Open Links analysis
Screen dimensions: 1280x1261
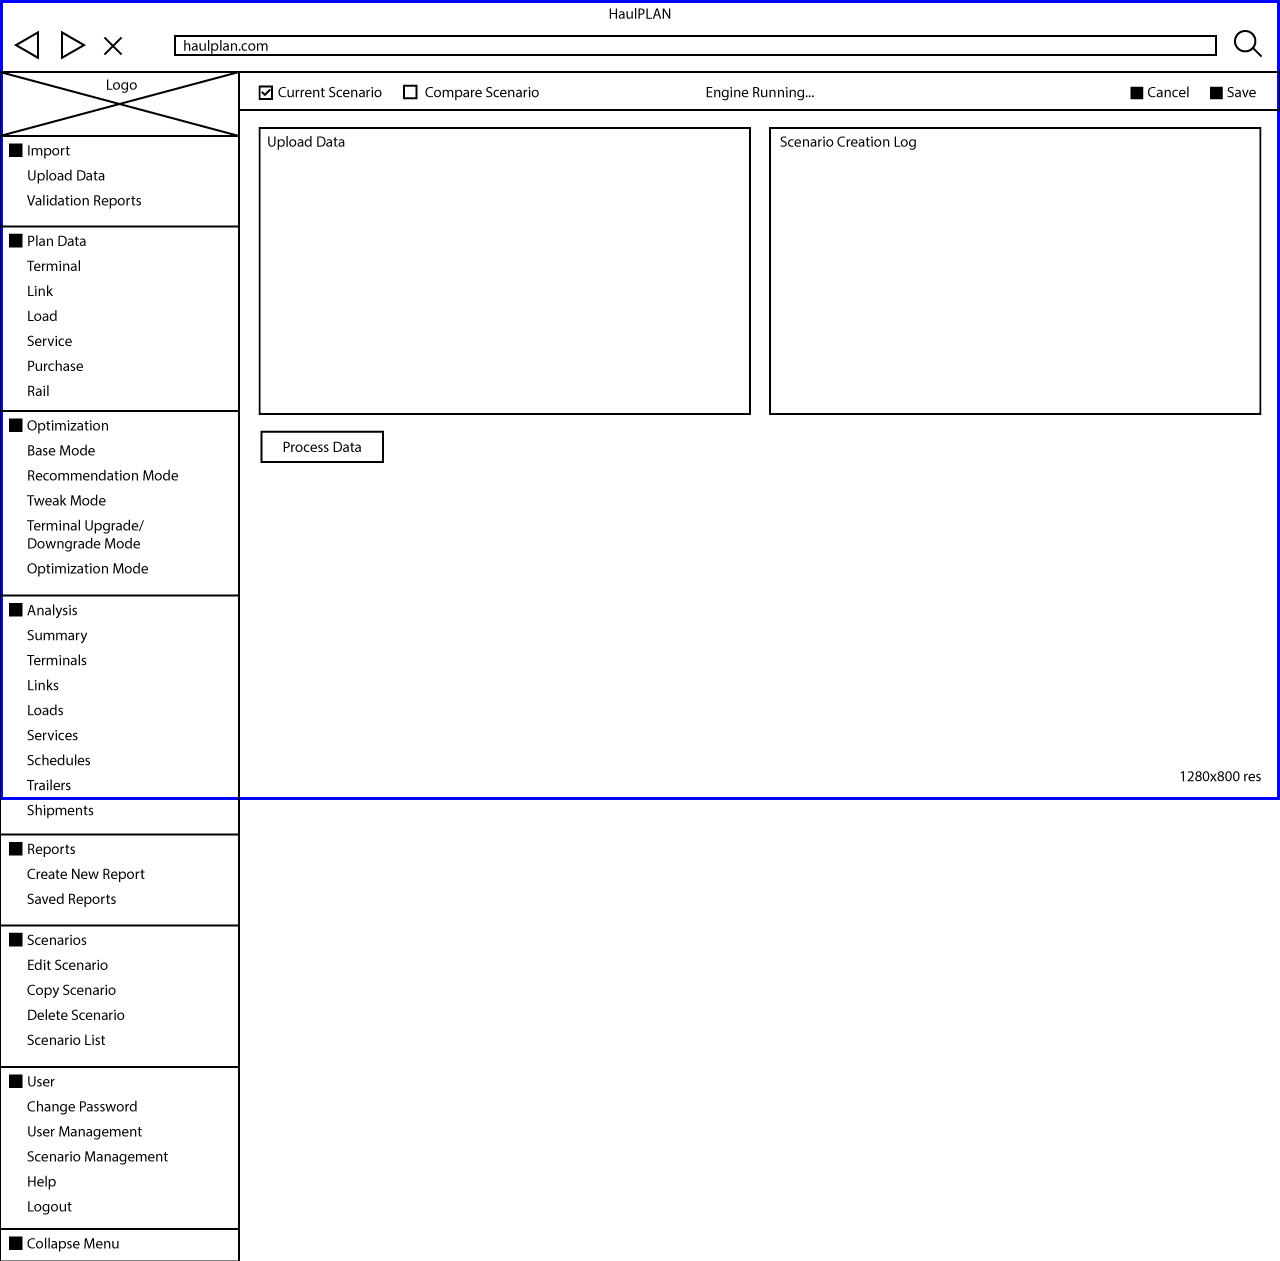pyautogui.click(x=43, y=686)
